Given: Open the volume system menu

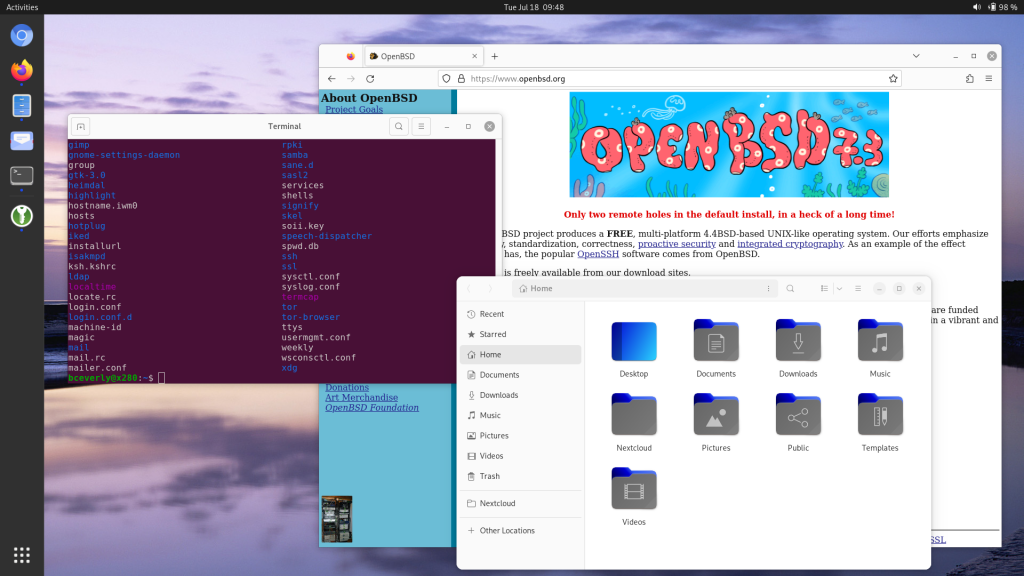Looking at the screenshot, I should click(x=976, y=7).
